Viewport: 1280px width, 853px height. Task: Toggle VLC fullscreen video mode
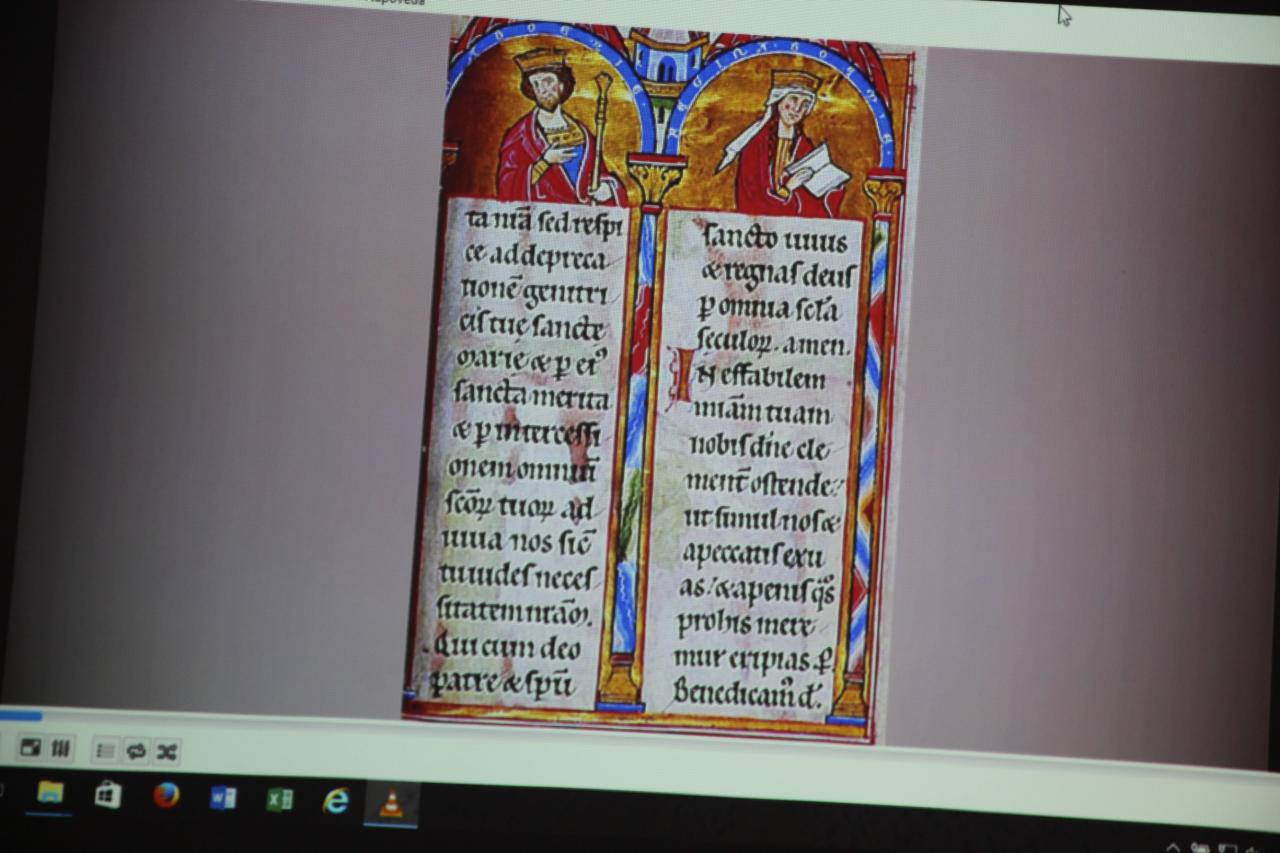click(x=31, y=747)
